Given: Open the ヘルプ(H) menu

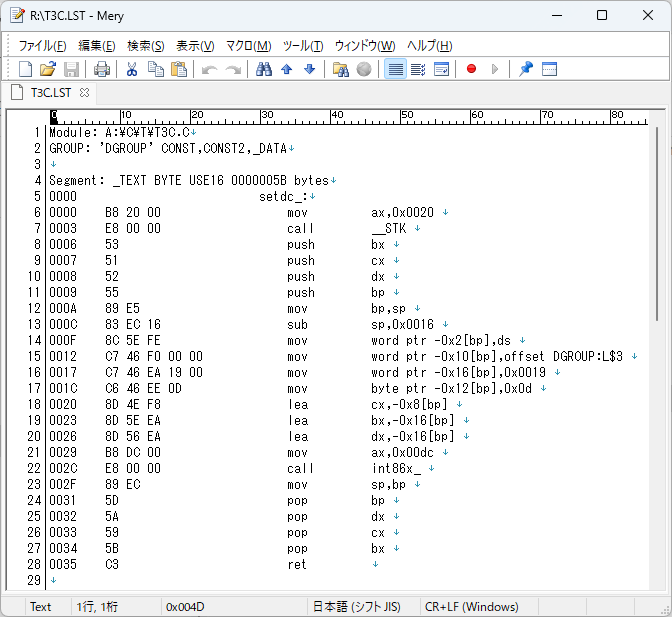Looking at the screenshot, I should [x=429, y=45].
